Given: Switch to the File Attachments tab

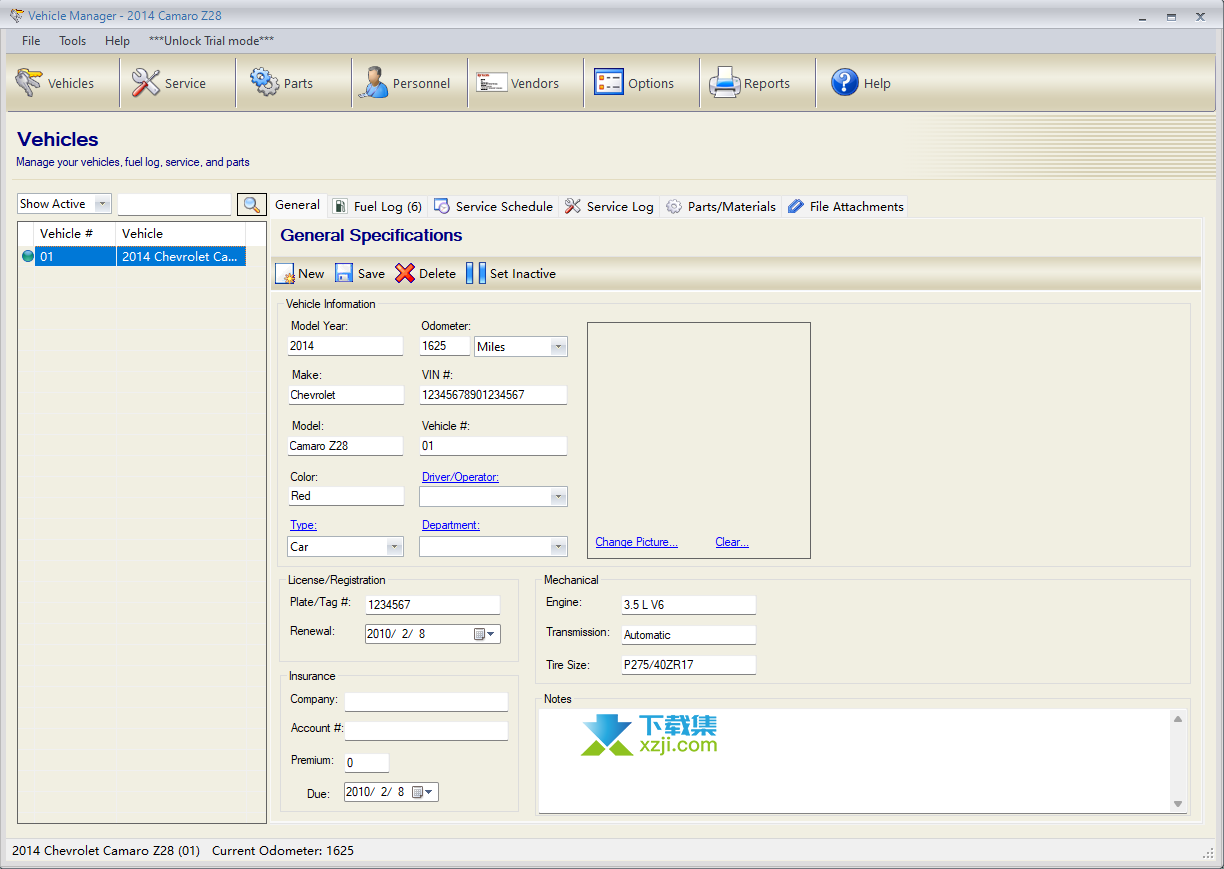Looking at the screenshot, I should tap(846, 206).
